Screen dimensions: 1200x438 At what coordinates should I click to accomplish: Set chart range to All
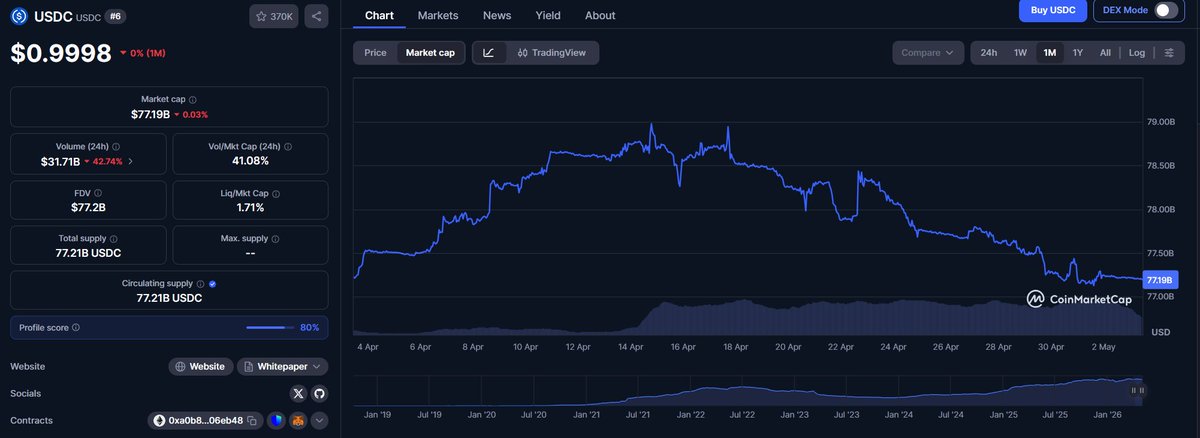pyautogui.click(x=1105, y=53)
